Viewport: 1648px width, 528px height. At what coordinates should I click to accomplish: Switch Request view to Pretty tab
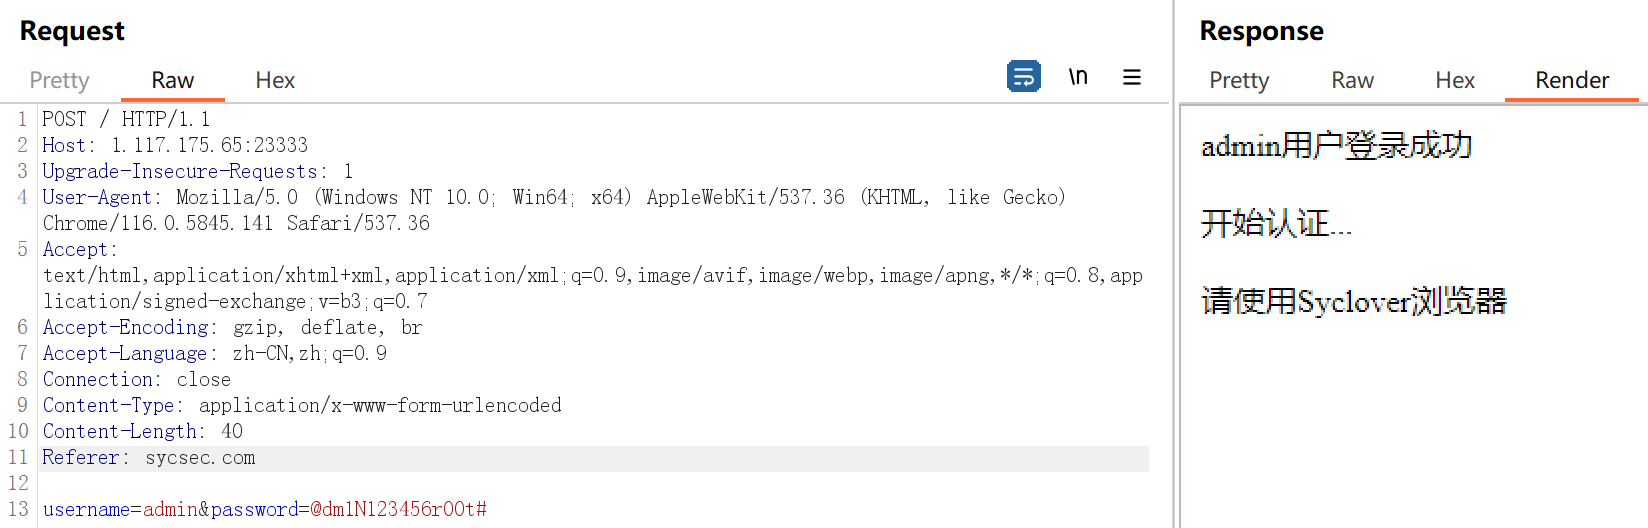tap(59, 80)
